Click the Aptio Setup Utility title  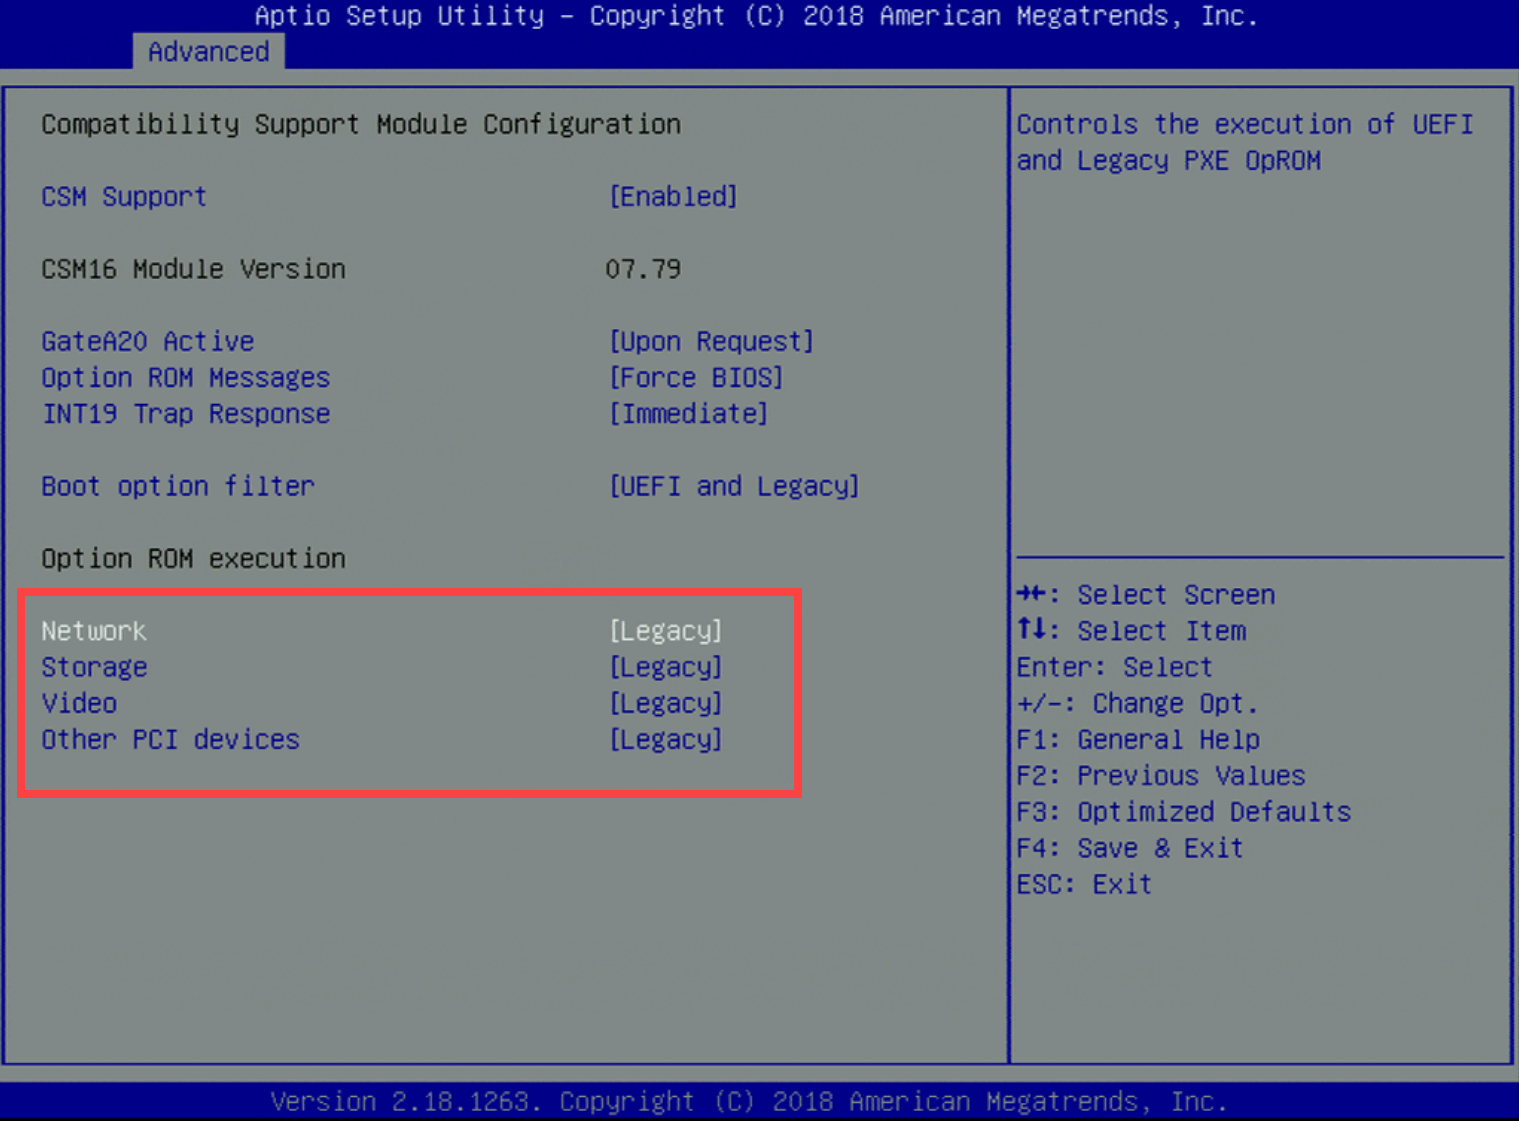(756, 16)
